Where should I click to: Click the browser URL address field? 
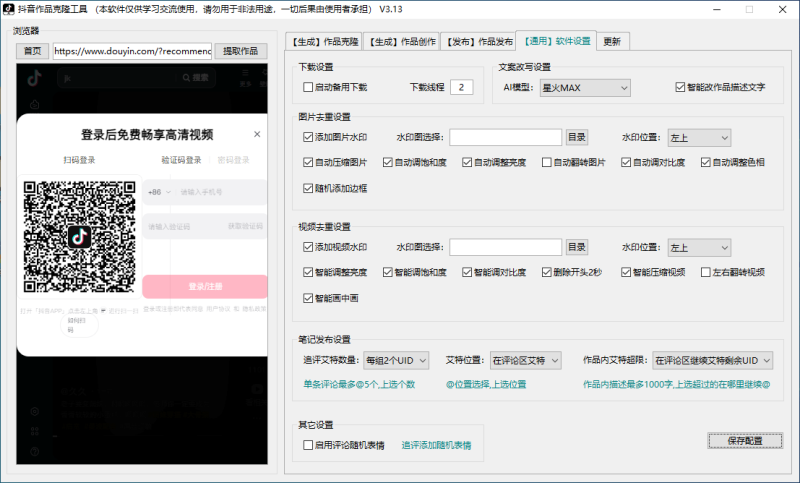click(132, 51)
